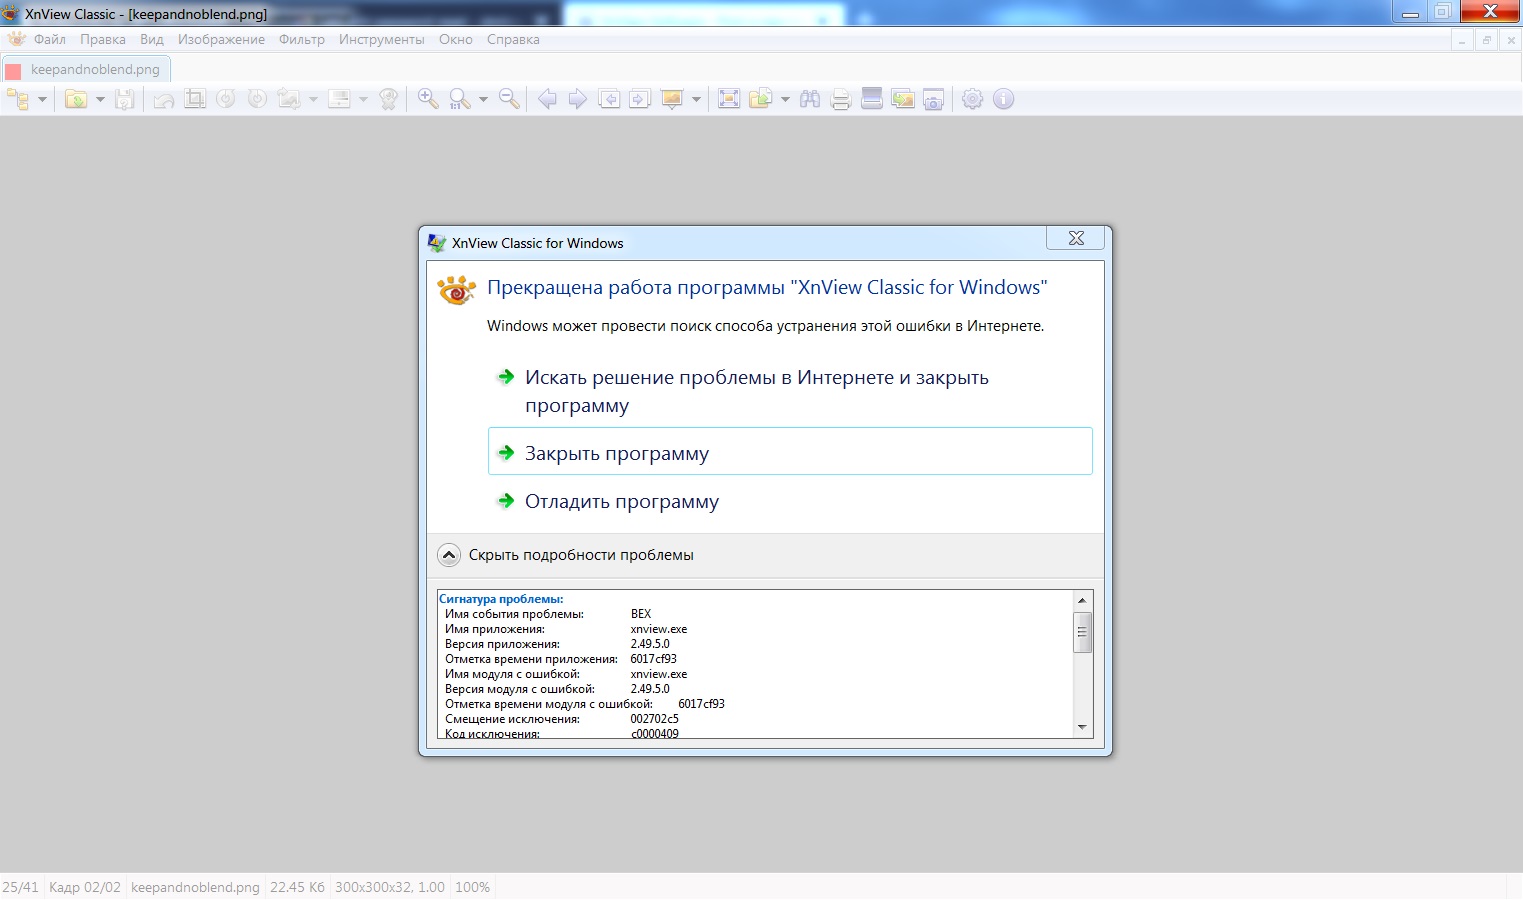
Task: Choose 'Искать решение проблемы в Интернете' option
Action: tap(790, 391)
